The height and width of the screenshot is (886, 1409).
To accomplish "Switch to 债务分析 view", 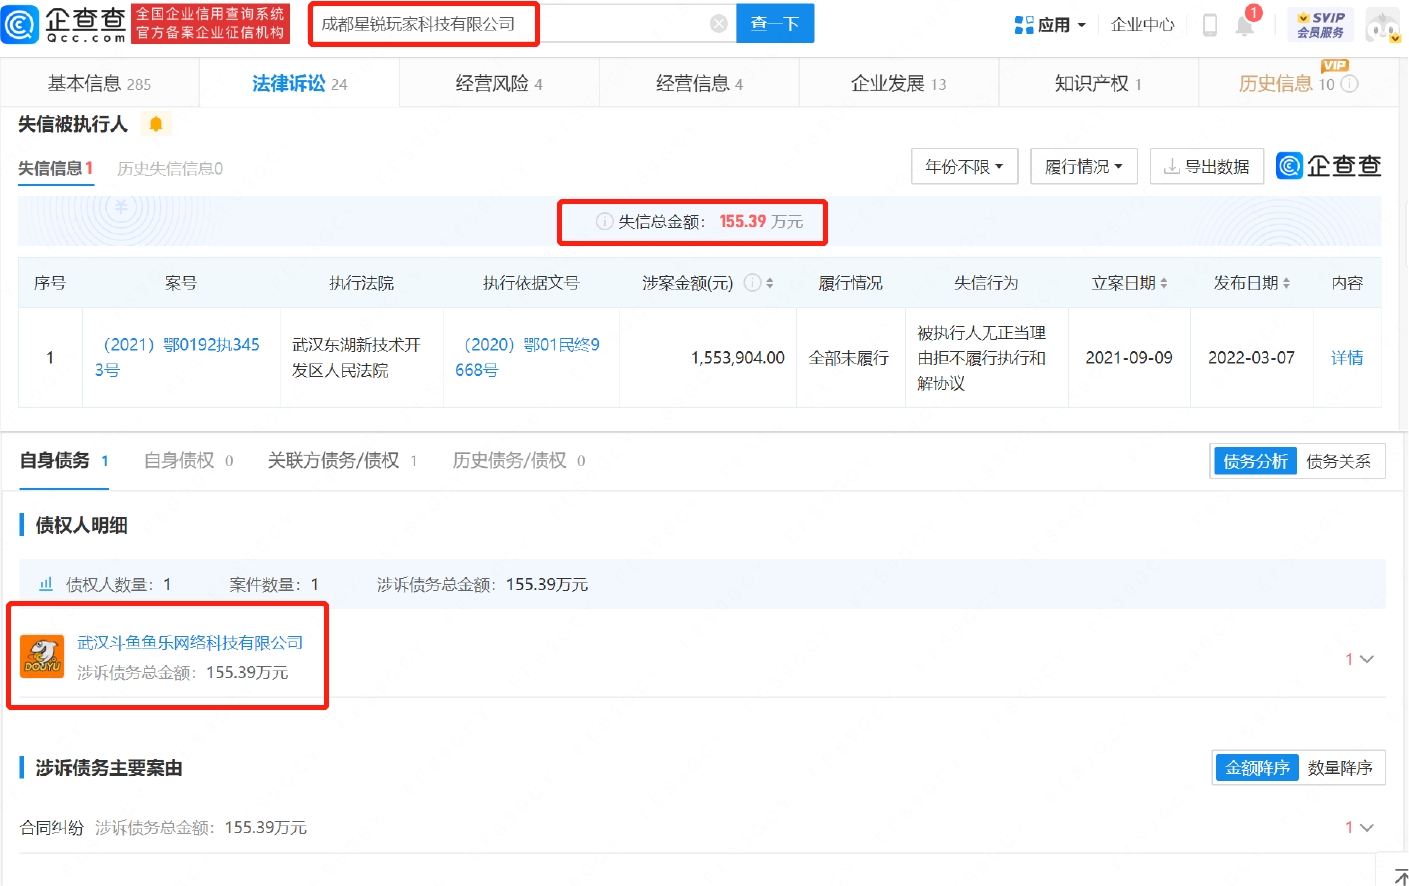I will tap(1255, 461).
